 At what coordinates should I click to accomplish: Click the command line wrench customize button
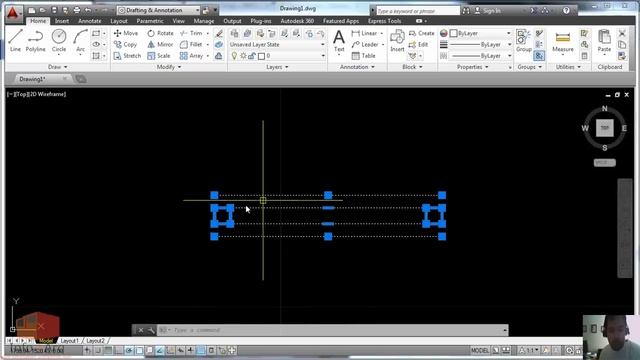click(x=151, y=330)
